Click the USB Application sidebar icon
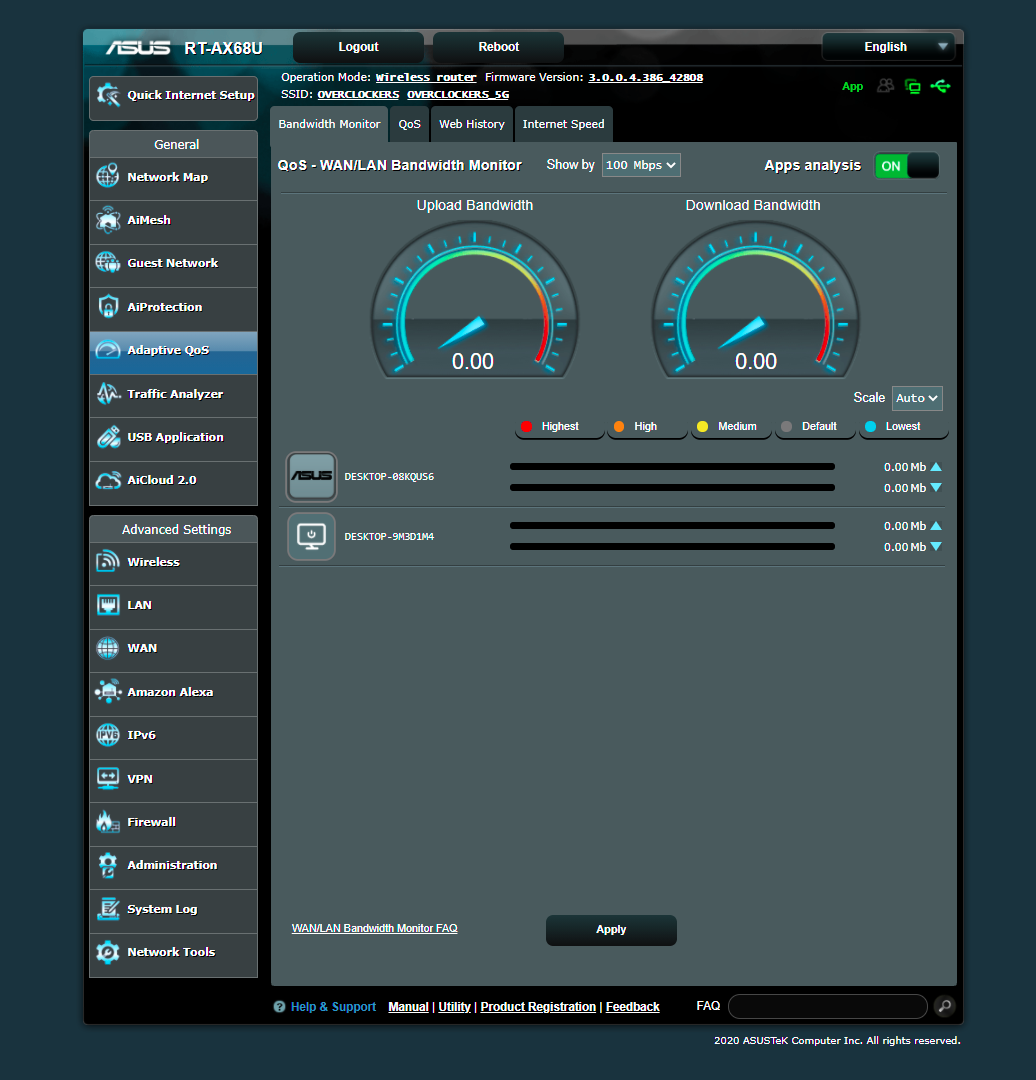The width and height of the screenshot is (1036, 1080). [108, 438]
